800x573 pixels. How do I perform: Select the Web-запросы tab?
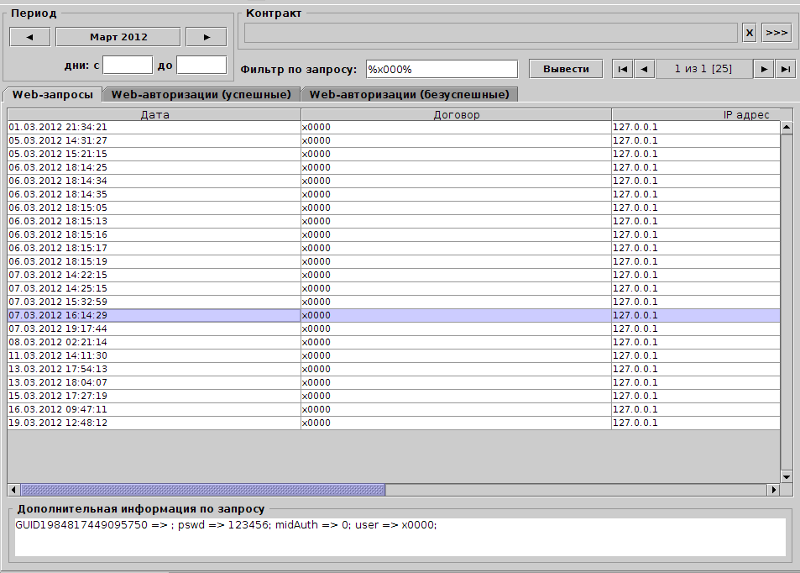click(53, 94)
